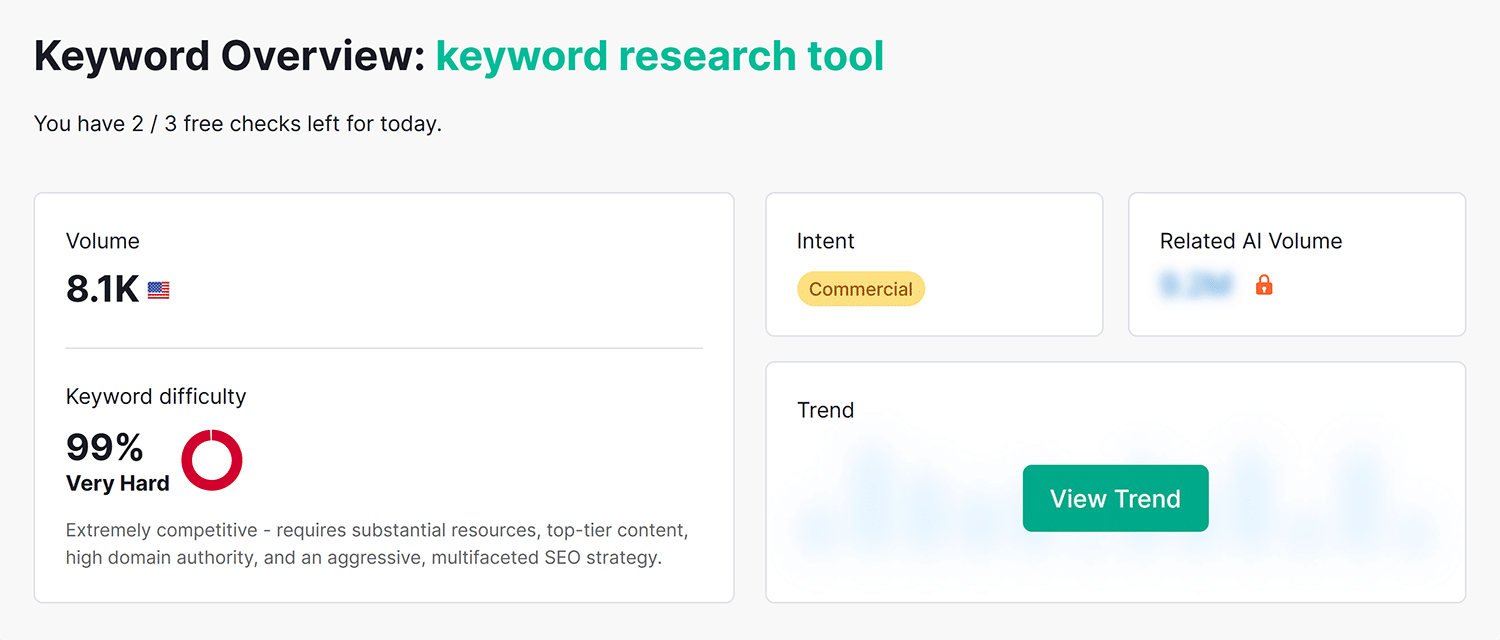This screenshot has height=640, width=1500.
Task: Click the 'Very Hard' label
Action: pyautogui.click(x=117, y=483)
